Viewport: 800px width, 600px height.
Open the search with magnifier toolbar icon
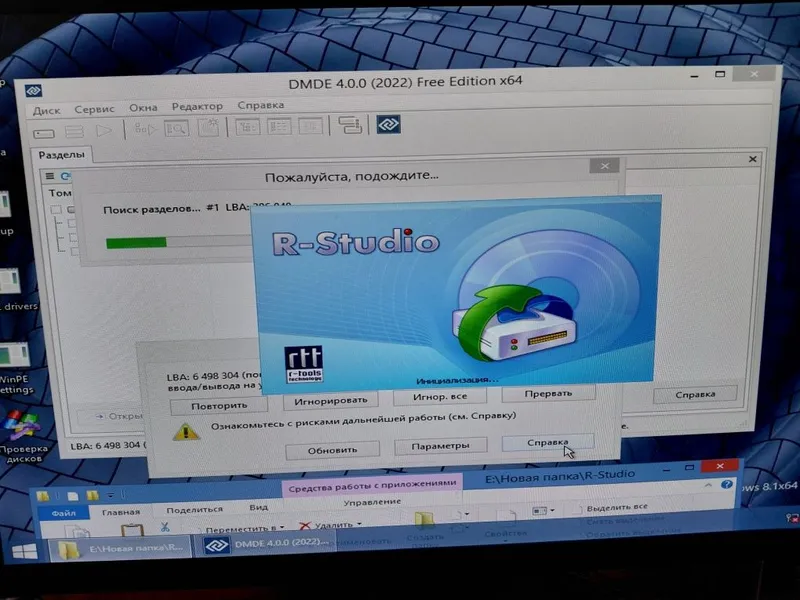177,128
